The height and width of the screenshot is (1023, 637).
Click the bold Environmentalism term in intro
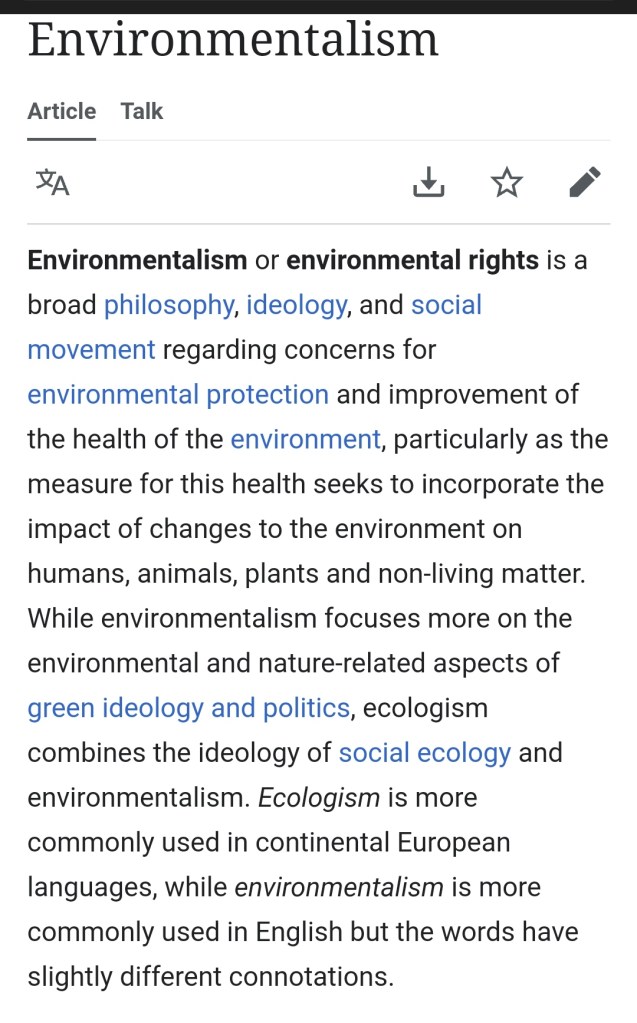click(137, 260)
